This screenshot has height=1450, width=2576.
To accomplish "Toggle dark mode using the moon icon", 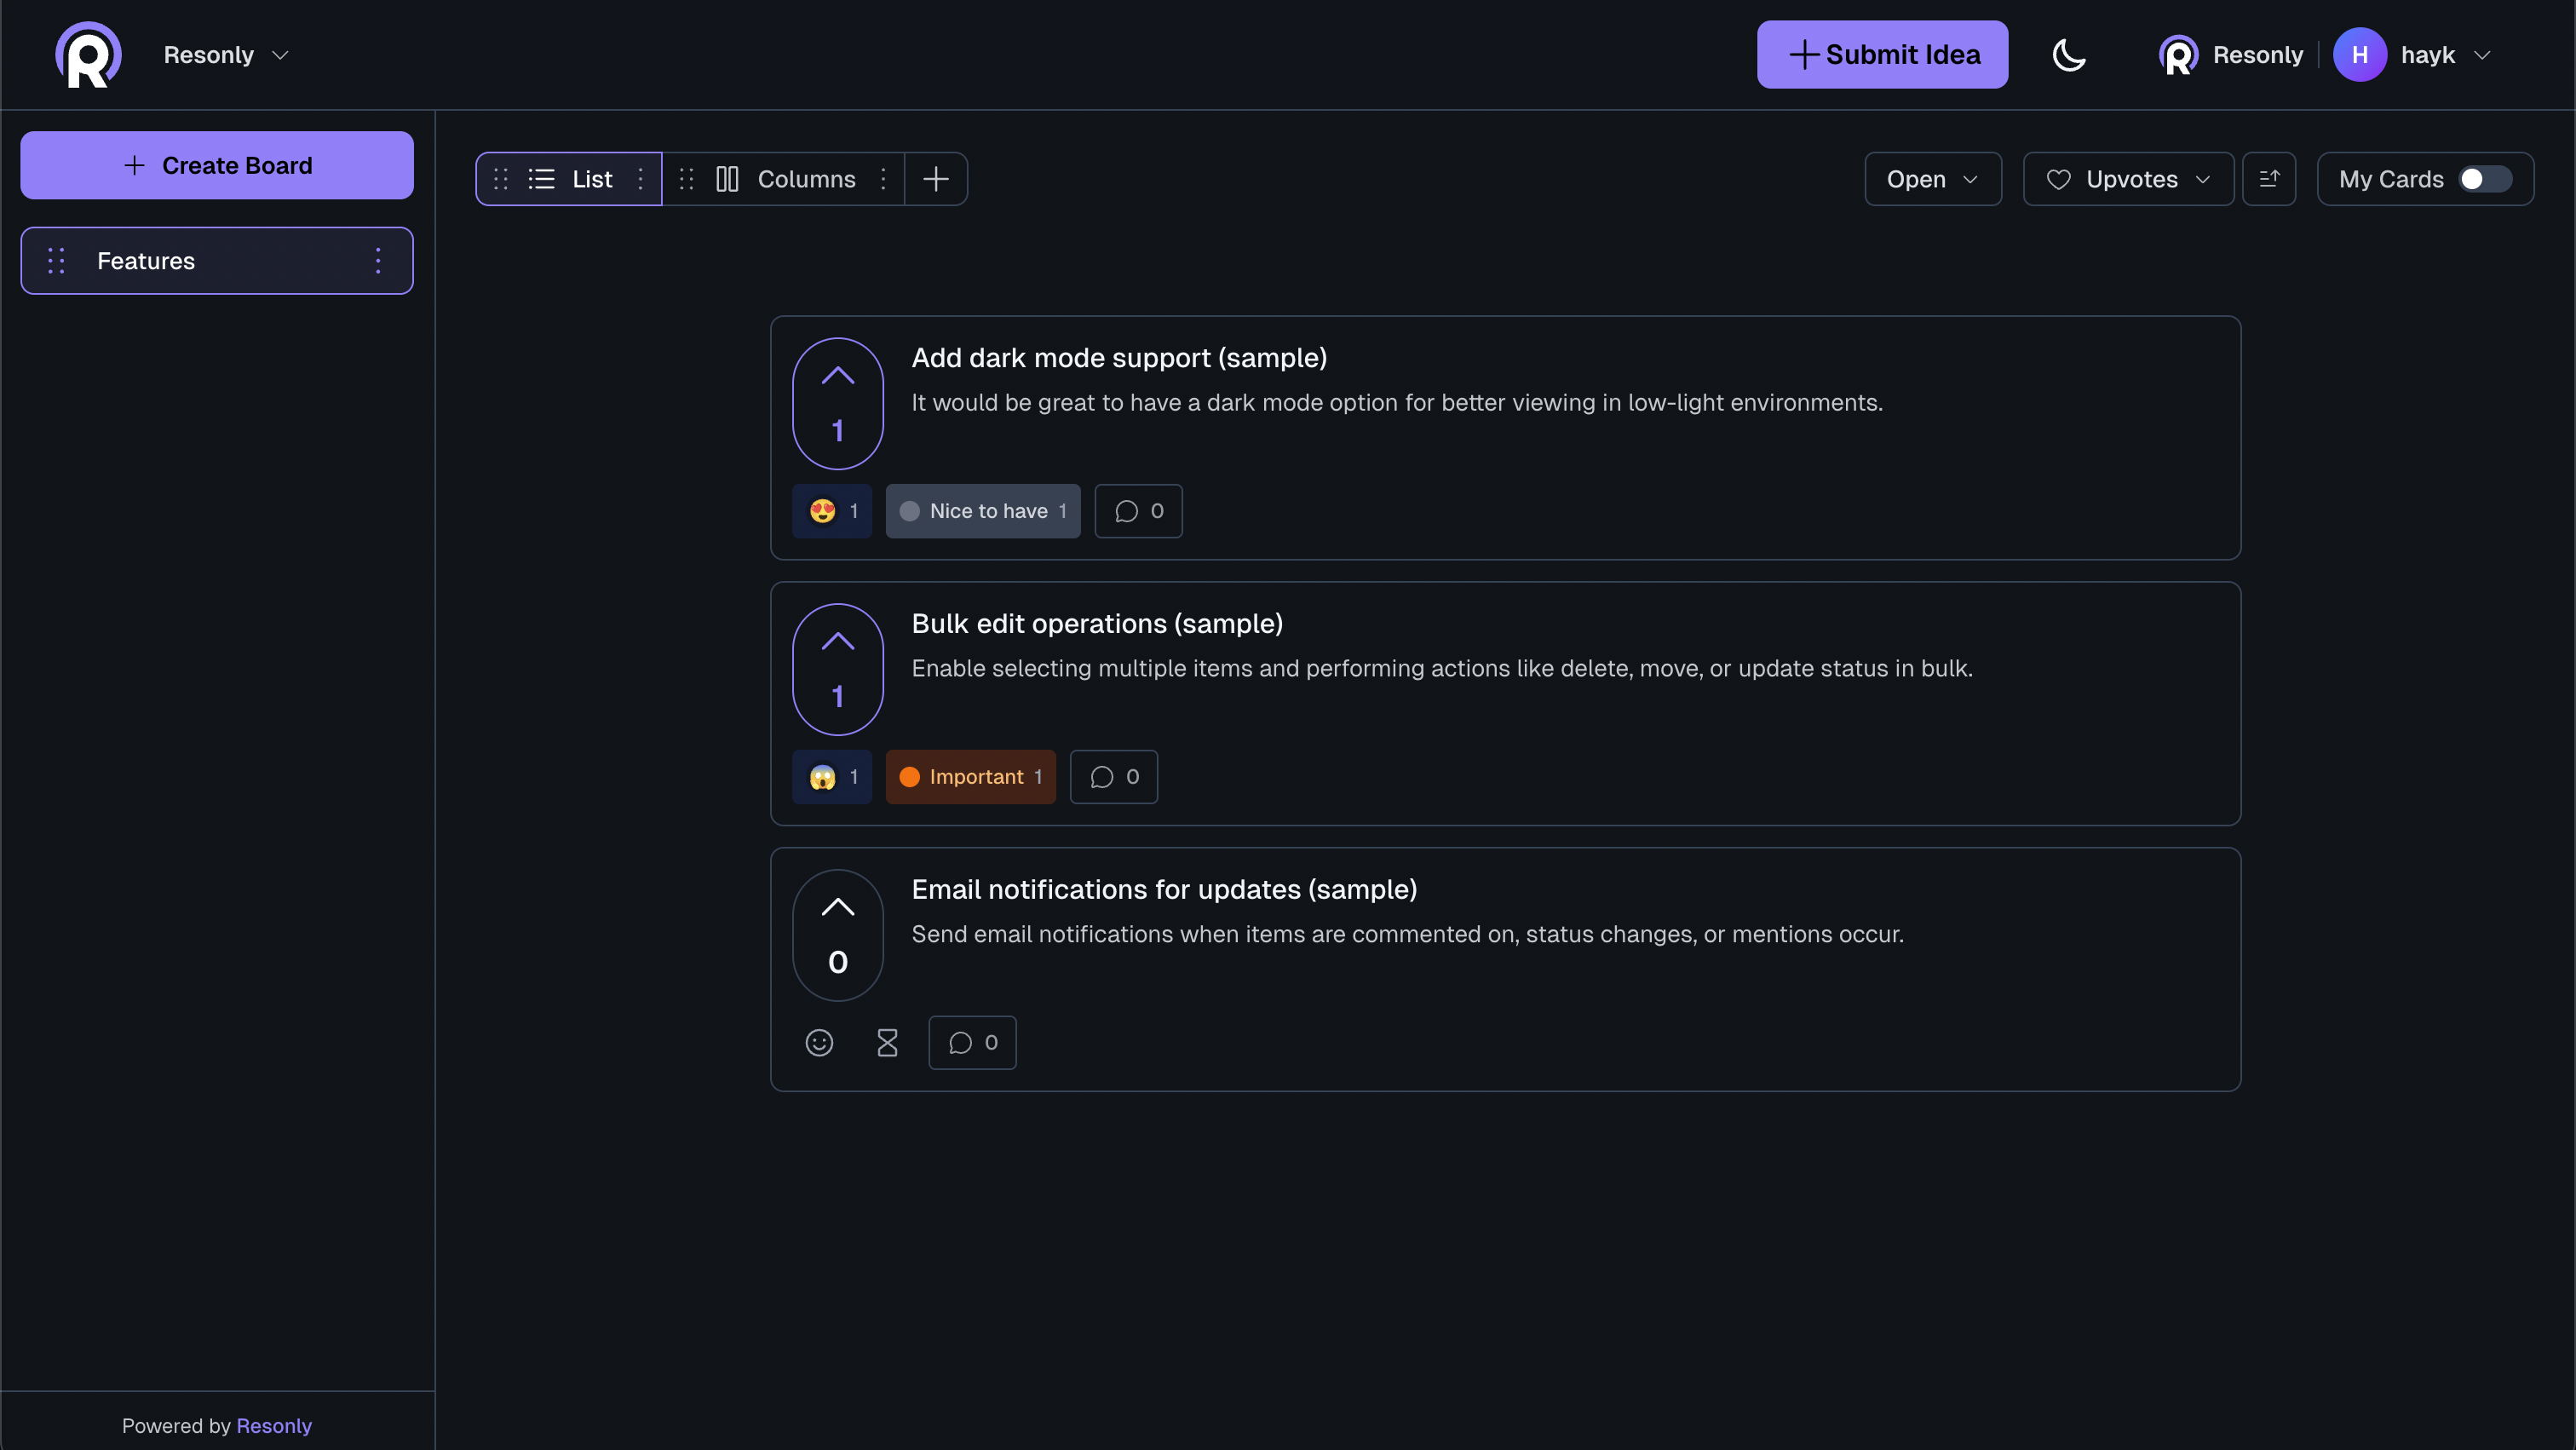I will coord(2068,54).
